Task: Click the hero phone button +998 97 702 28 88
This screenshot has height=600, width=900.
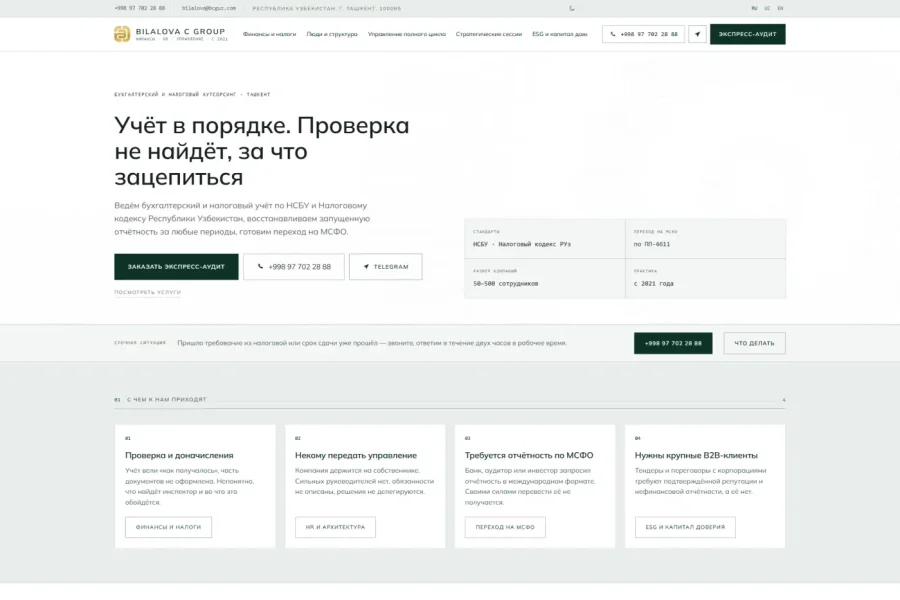Action: (294, 267)
